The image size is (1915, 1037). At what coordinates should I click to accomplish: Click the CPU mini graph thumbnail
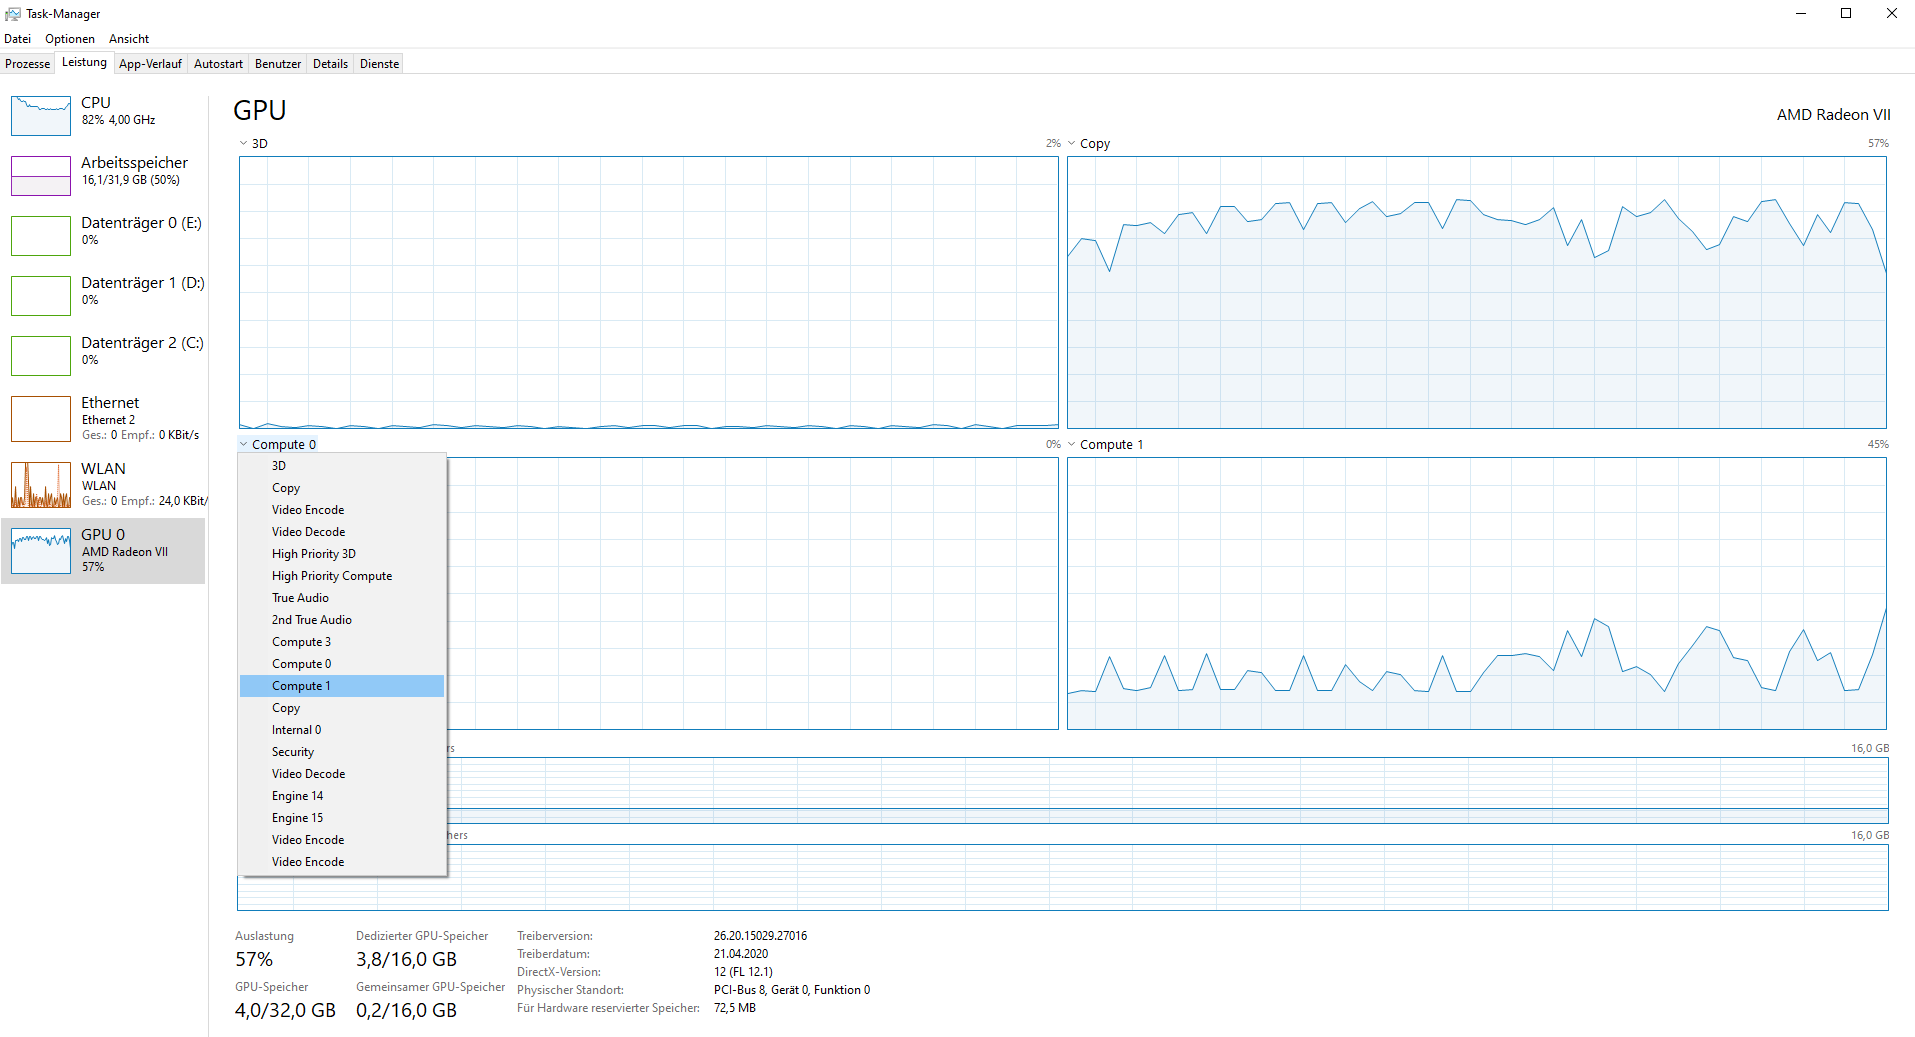[41, 116]
